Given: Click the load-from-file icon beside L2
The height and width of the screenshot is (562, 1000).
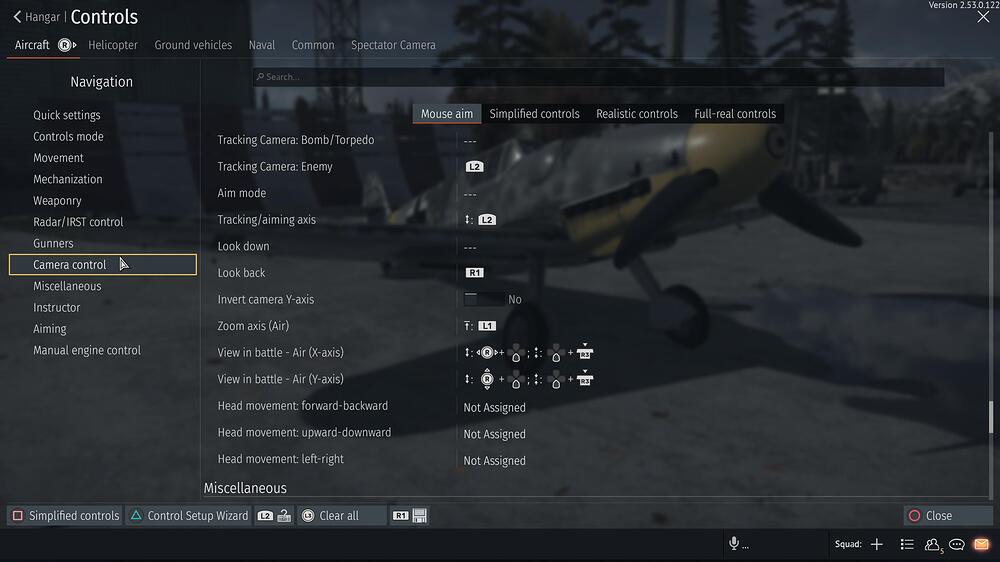Looking at the screenshot, I should [284, 515].
